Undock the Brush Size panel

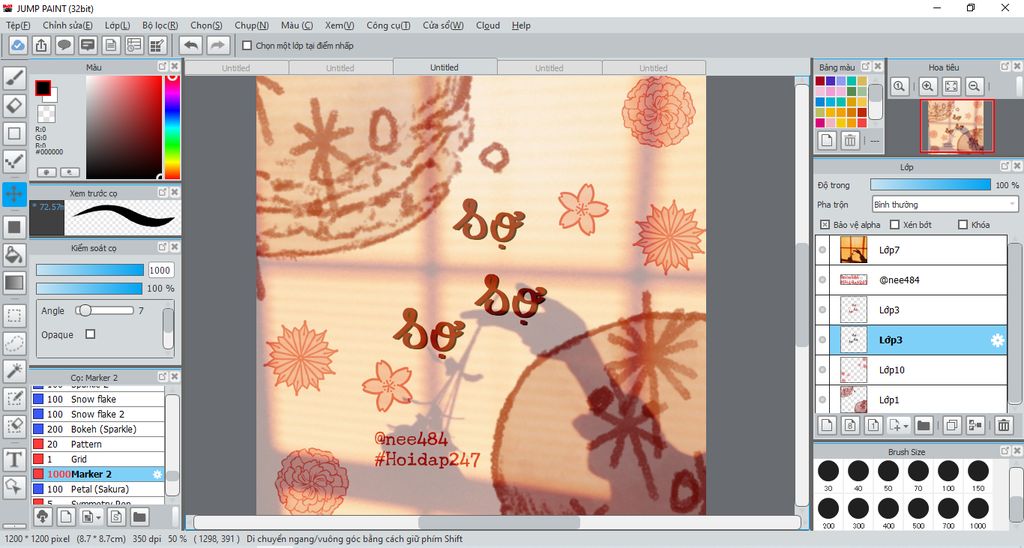[1005, 451]
